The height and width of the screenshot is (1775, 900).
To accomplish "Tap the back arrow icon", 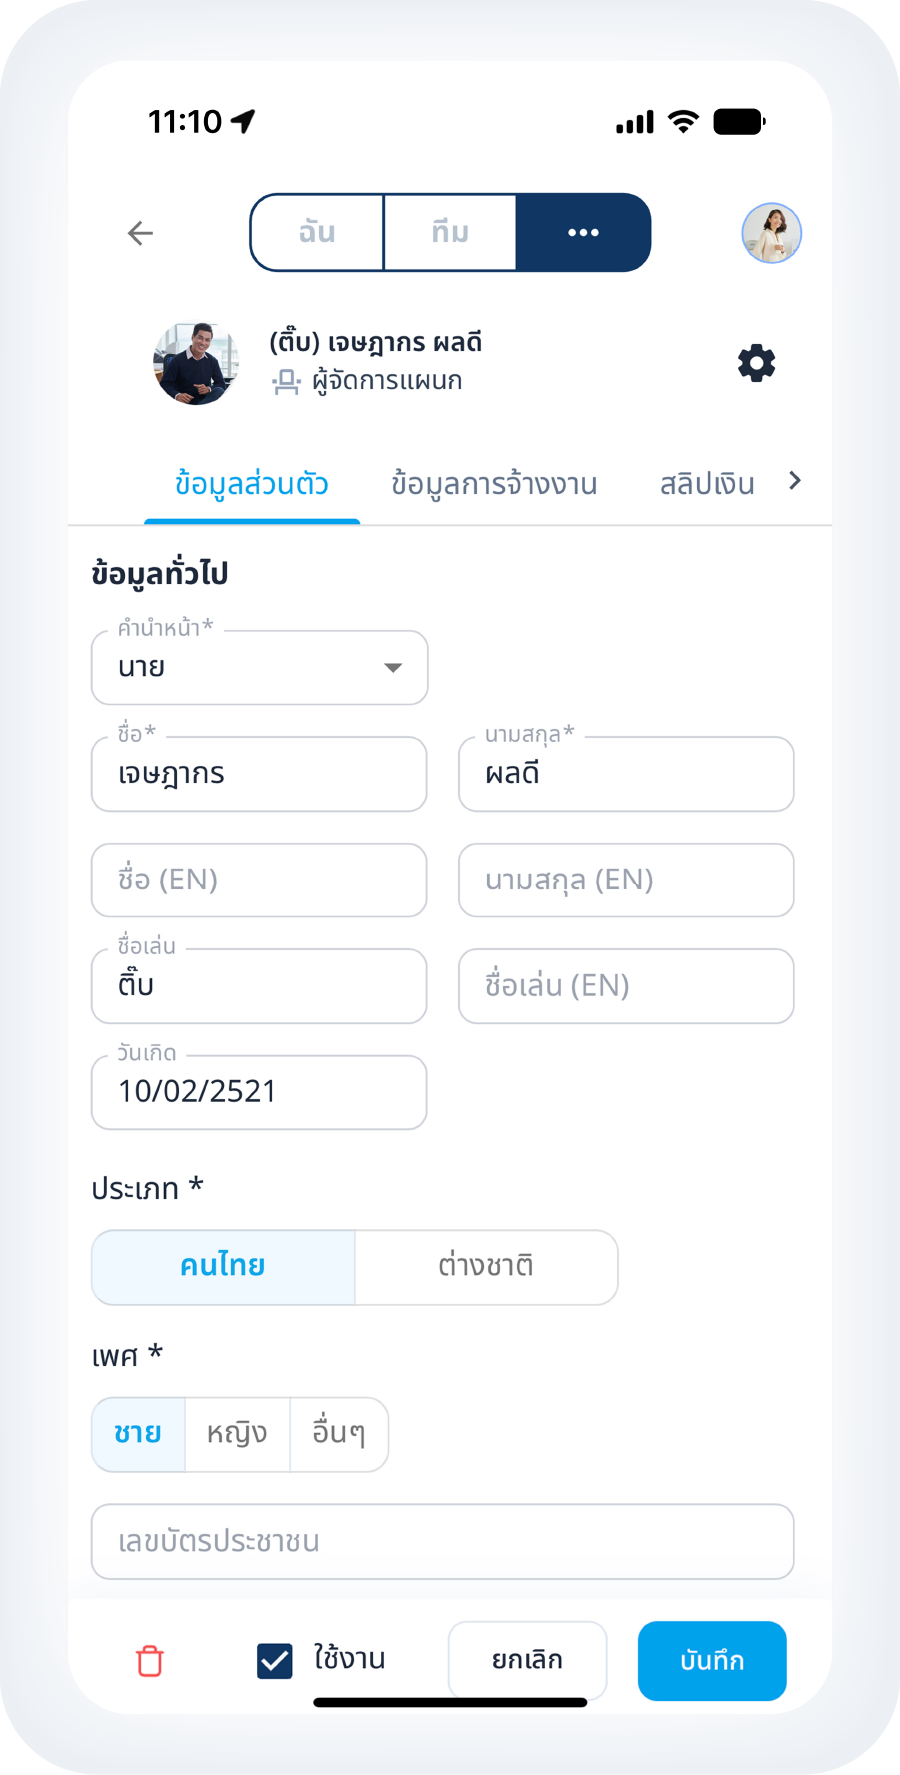I will click(141, 233).
